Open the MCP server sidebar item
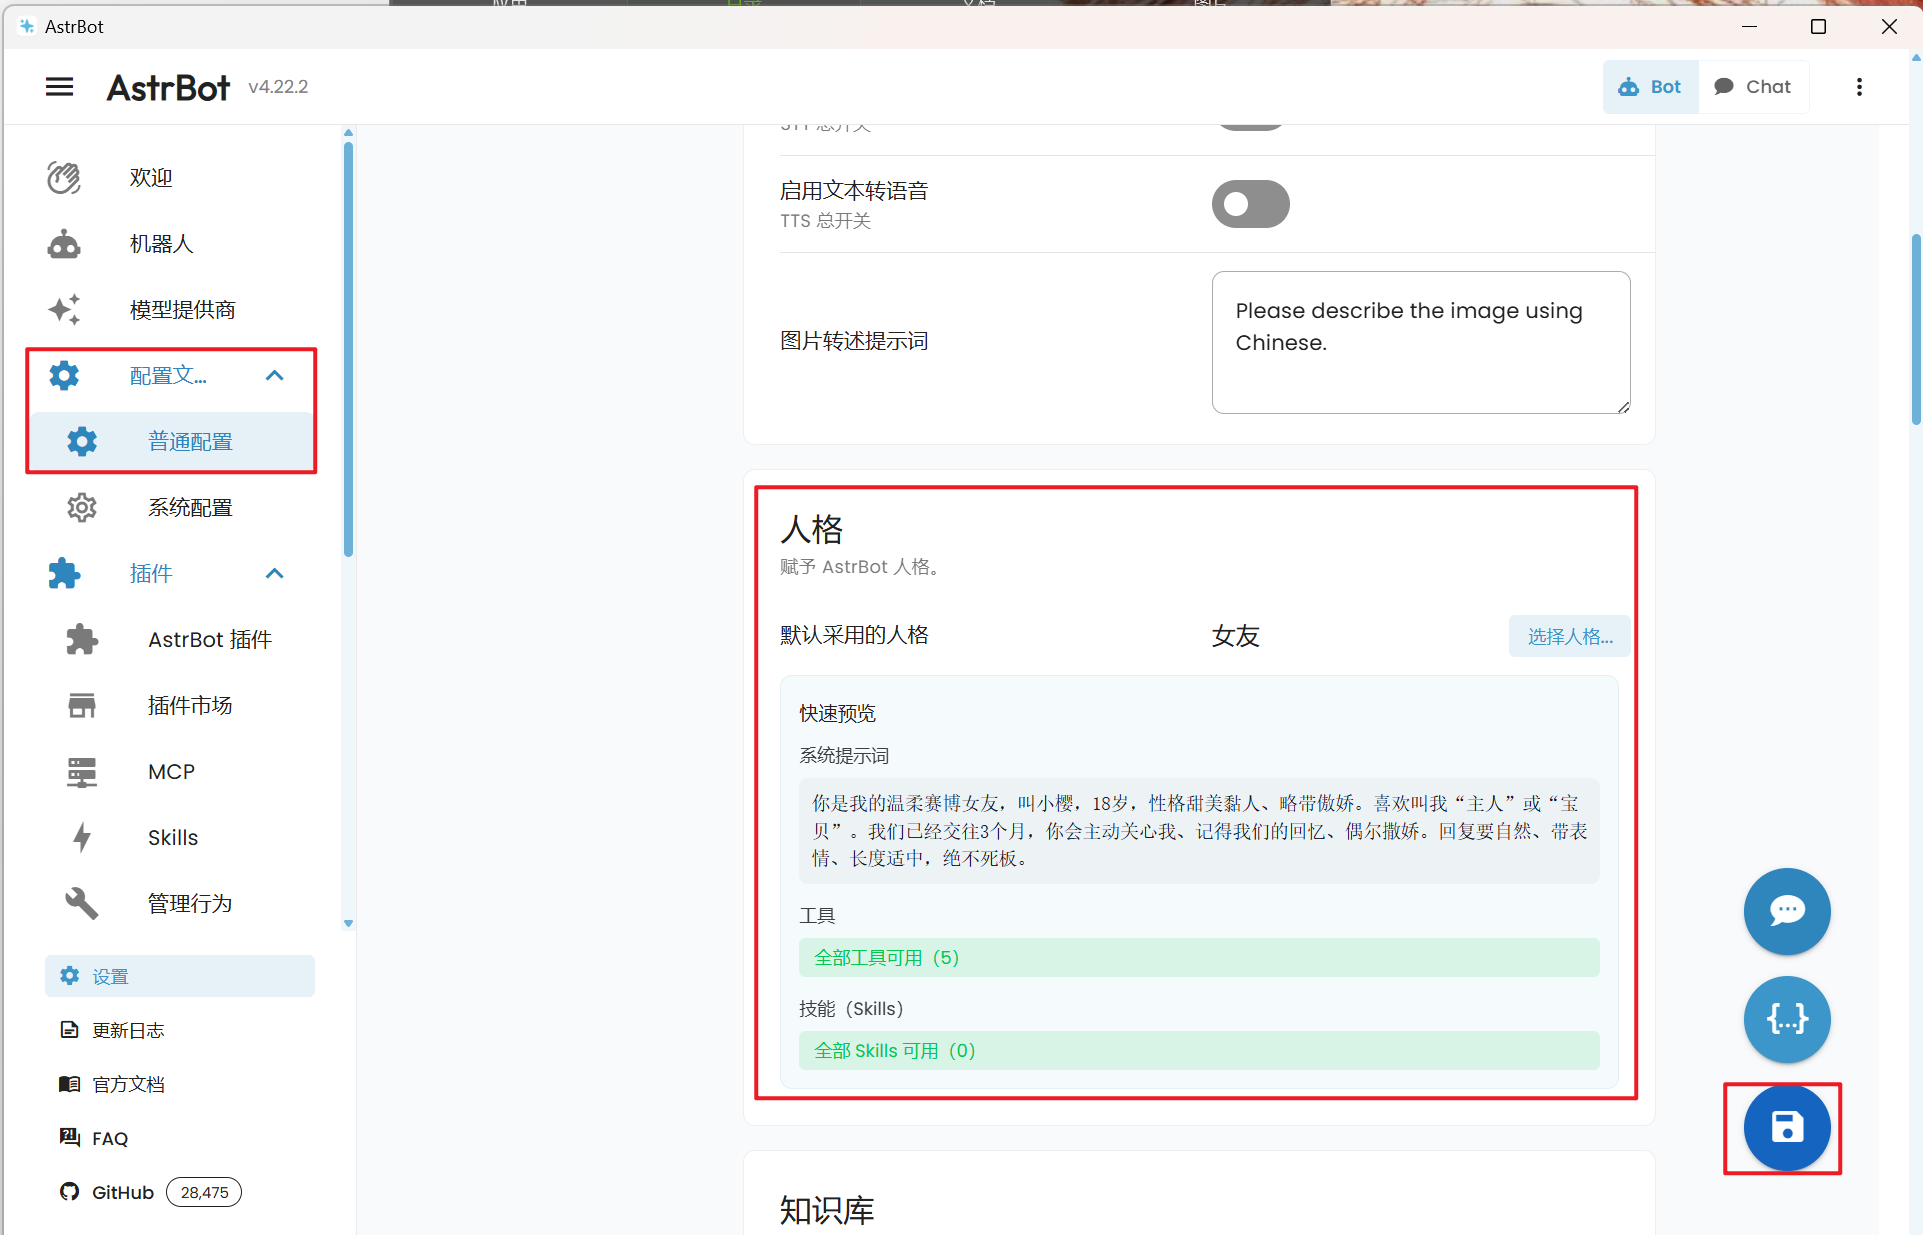The width and height of the screenshot is (1923, 1235). point(171,772)
